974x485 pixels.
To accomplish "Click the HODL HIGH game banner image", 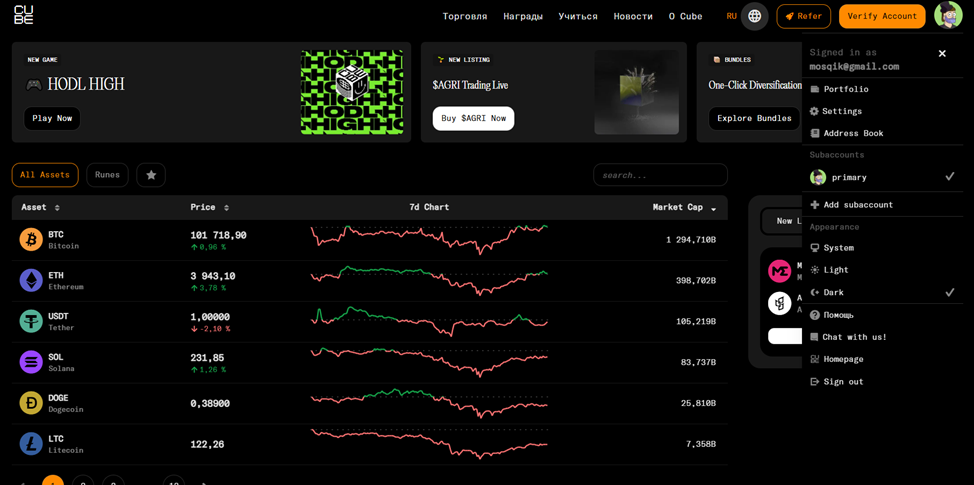I will coord(352,92).
